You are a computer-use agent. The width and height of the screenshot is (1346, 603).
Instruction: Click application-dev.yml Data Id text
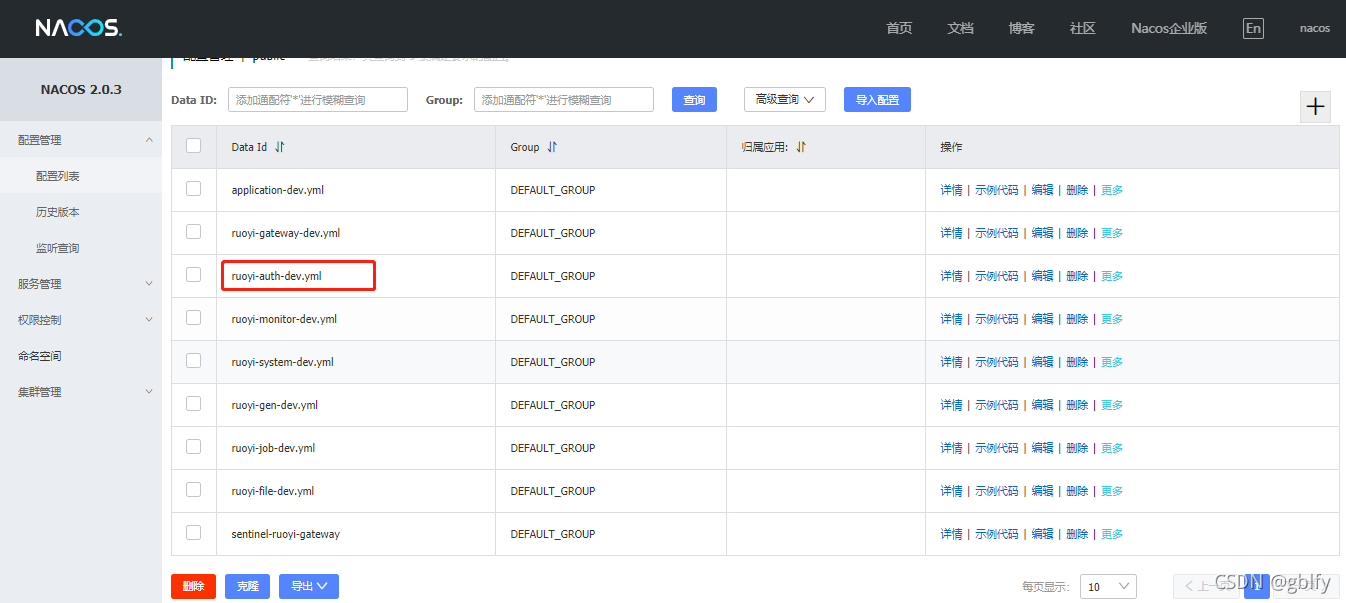277,190
